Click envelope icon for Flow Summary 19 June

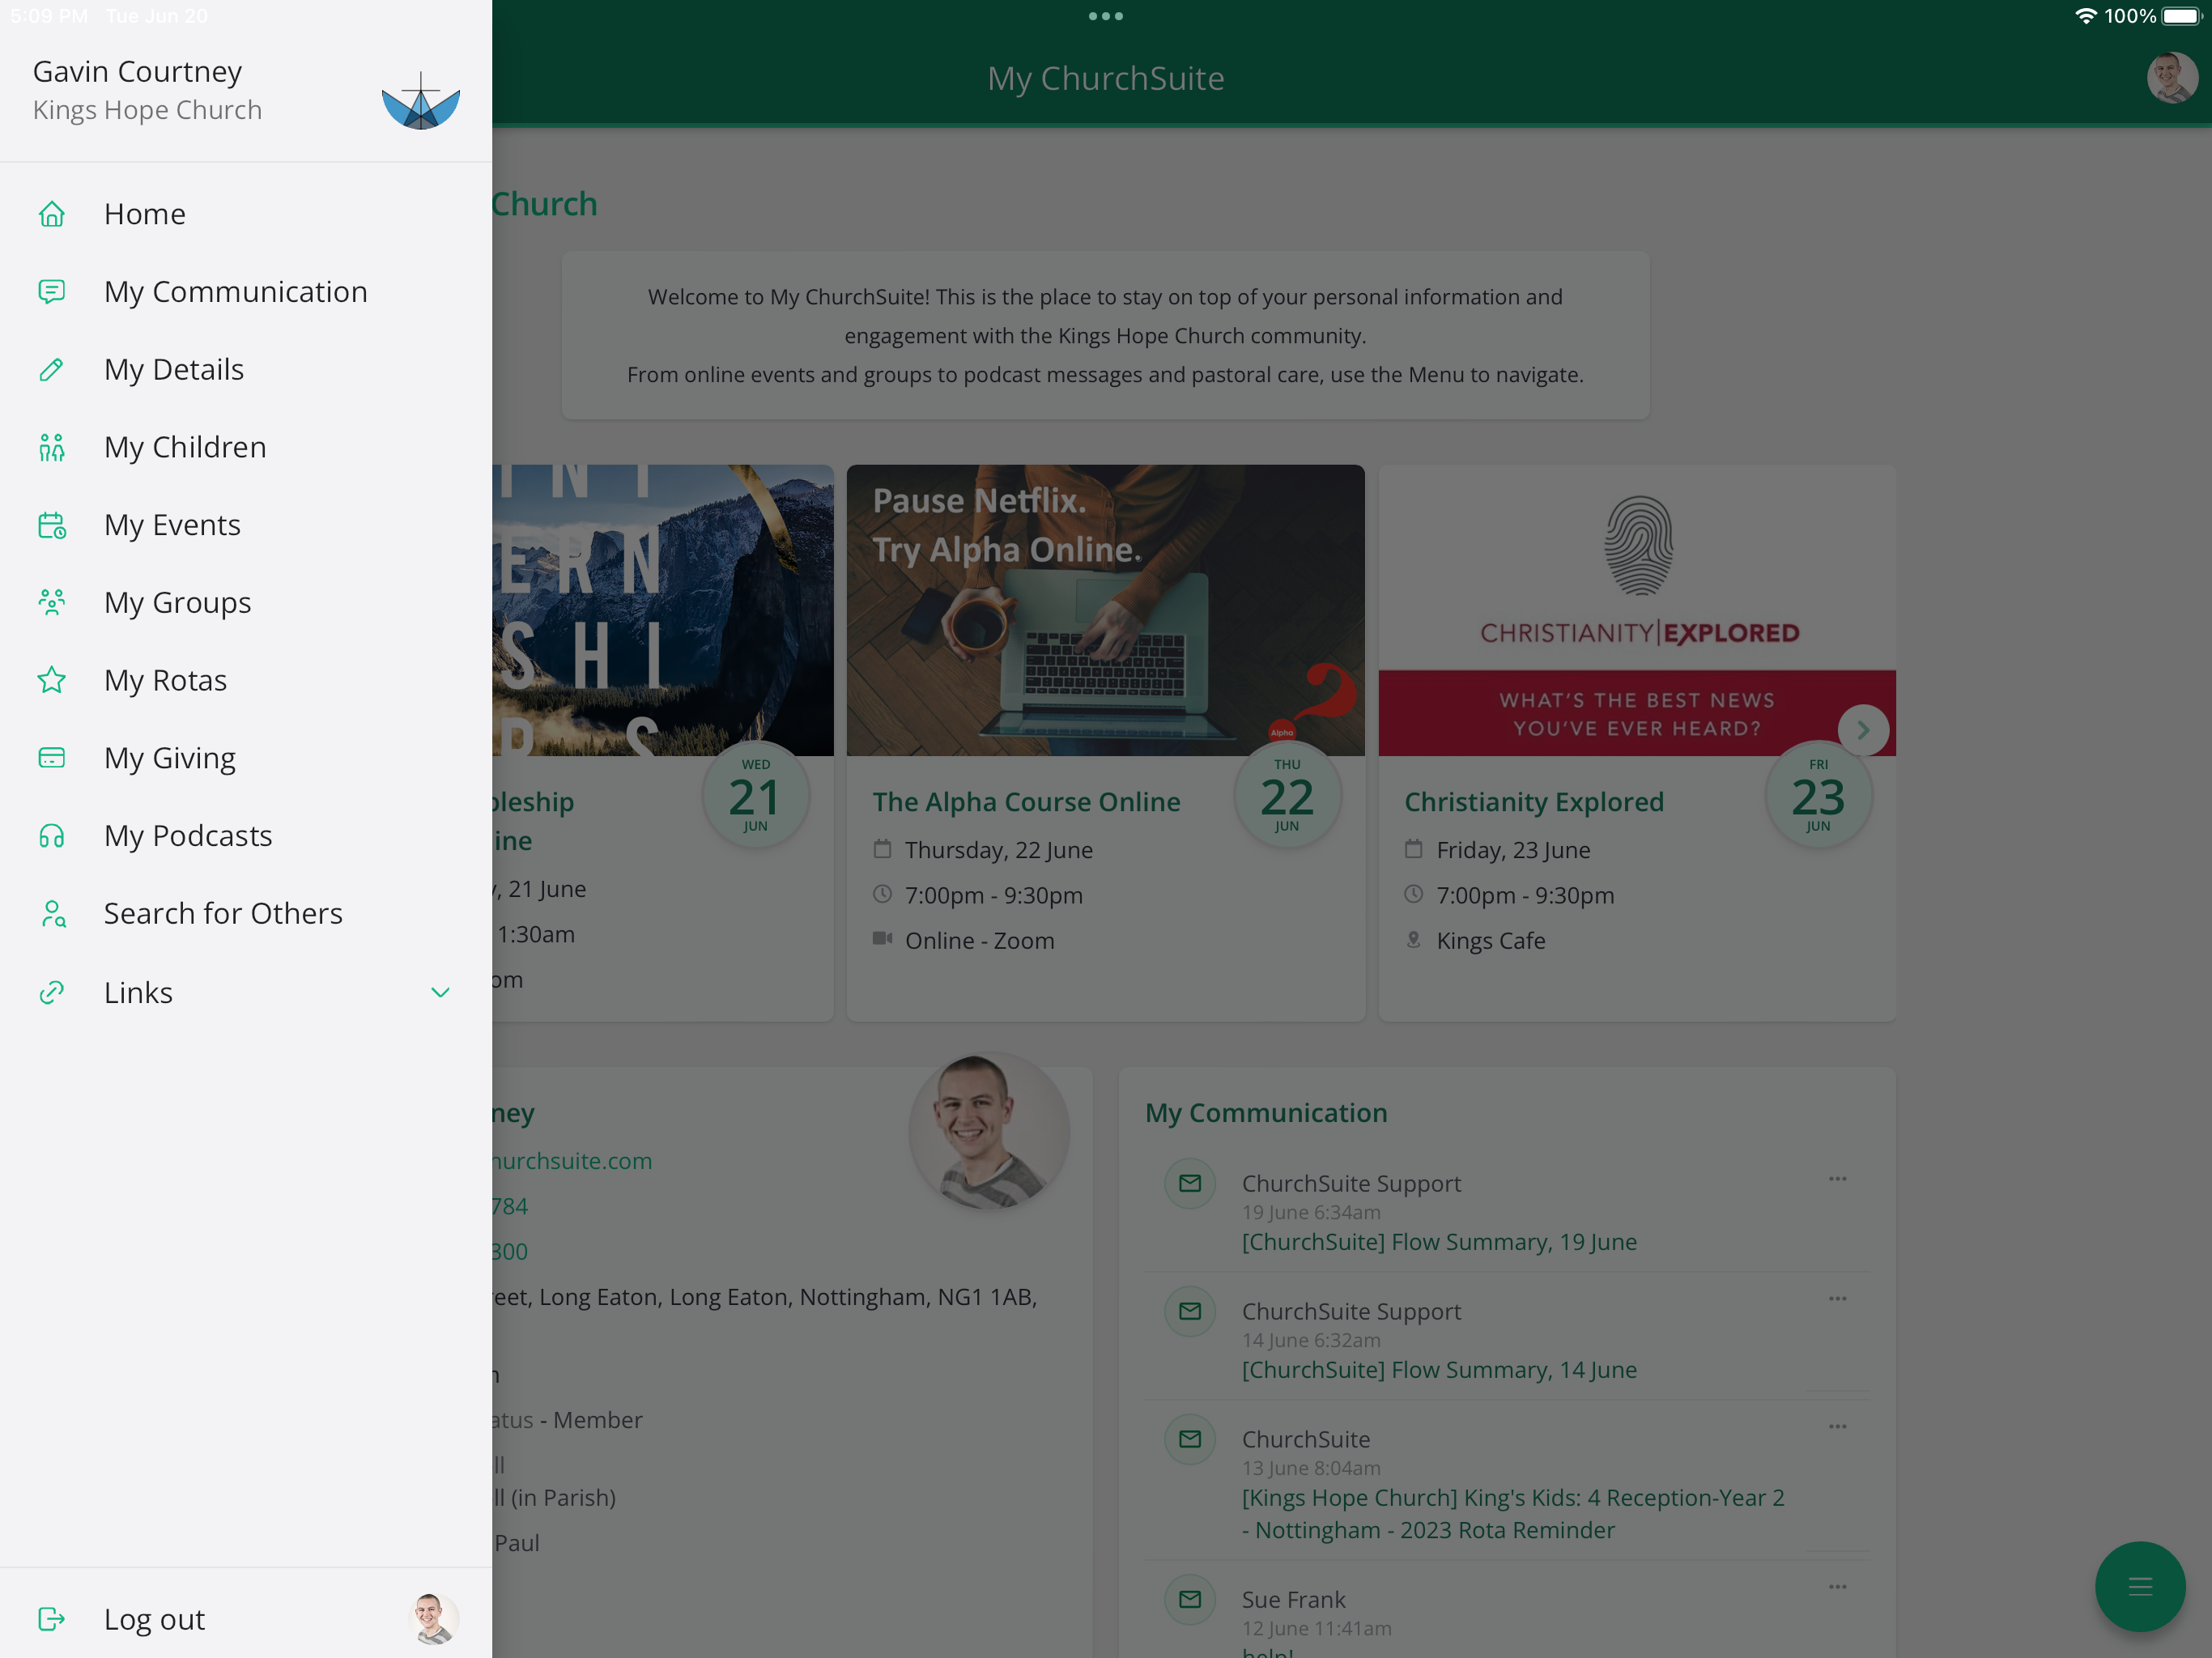click(1190, 1184)
